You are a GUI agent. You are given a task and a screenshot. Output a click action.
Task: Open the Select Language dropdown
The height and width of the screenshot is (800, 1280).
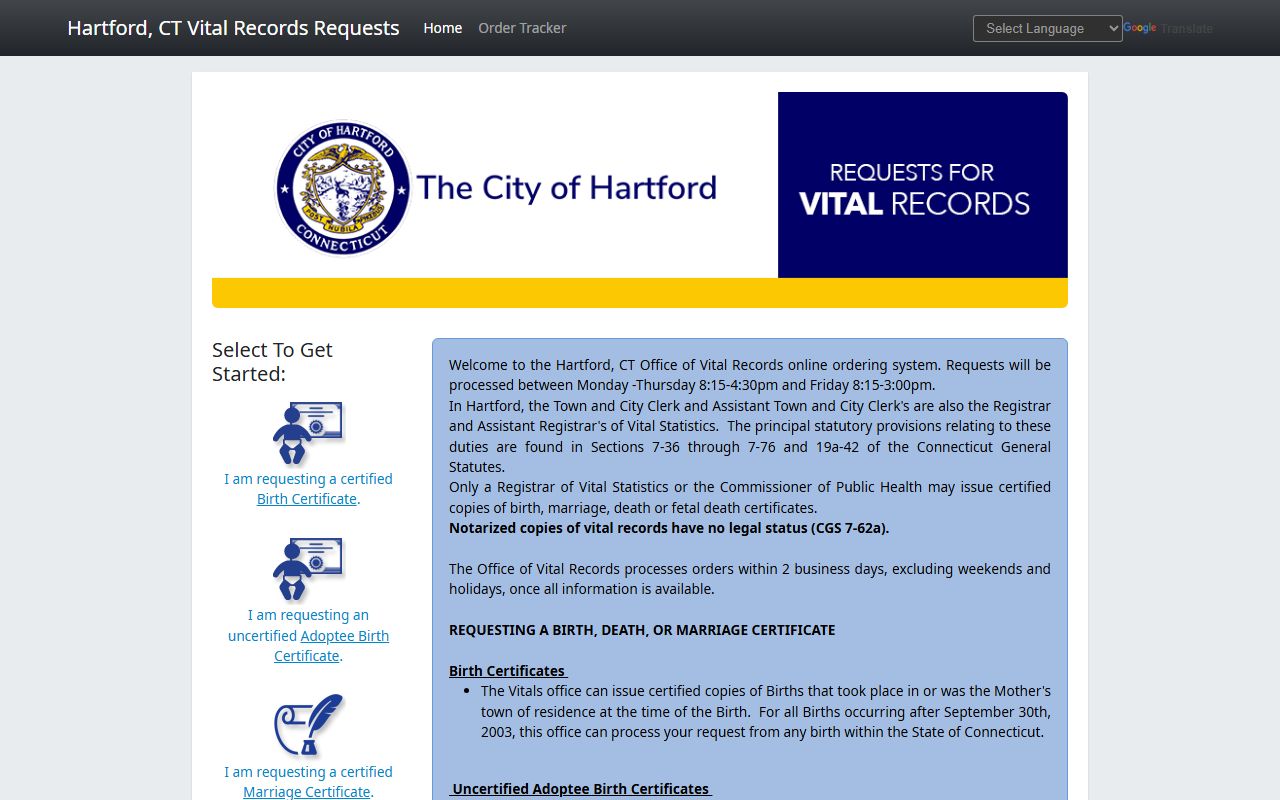[x=1047, y=28]
